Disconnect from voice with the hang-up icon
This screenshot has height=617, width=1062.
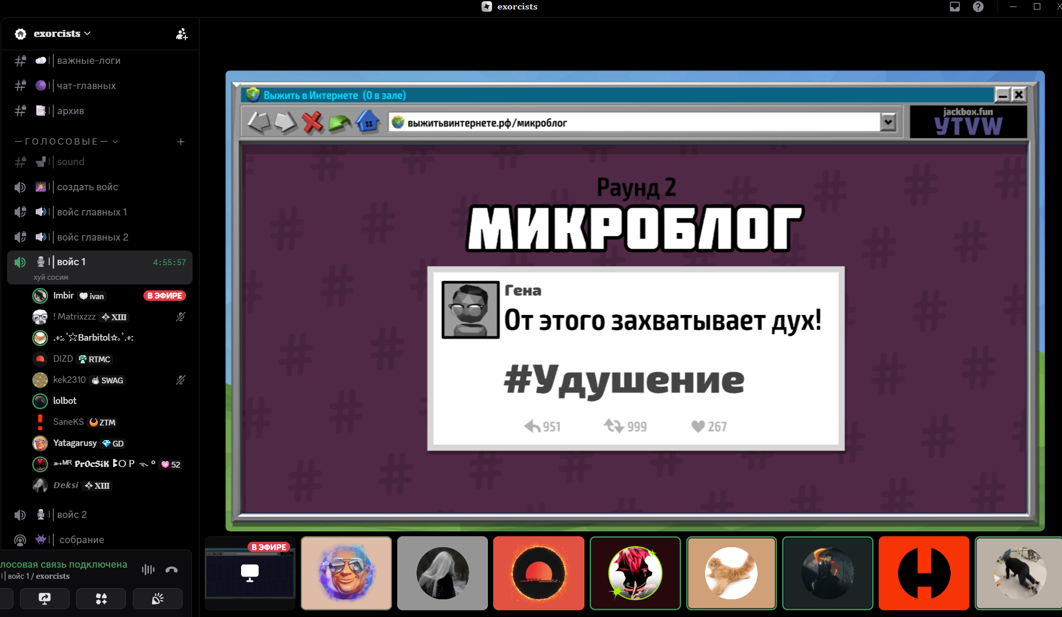coord(172,570)
